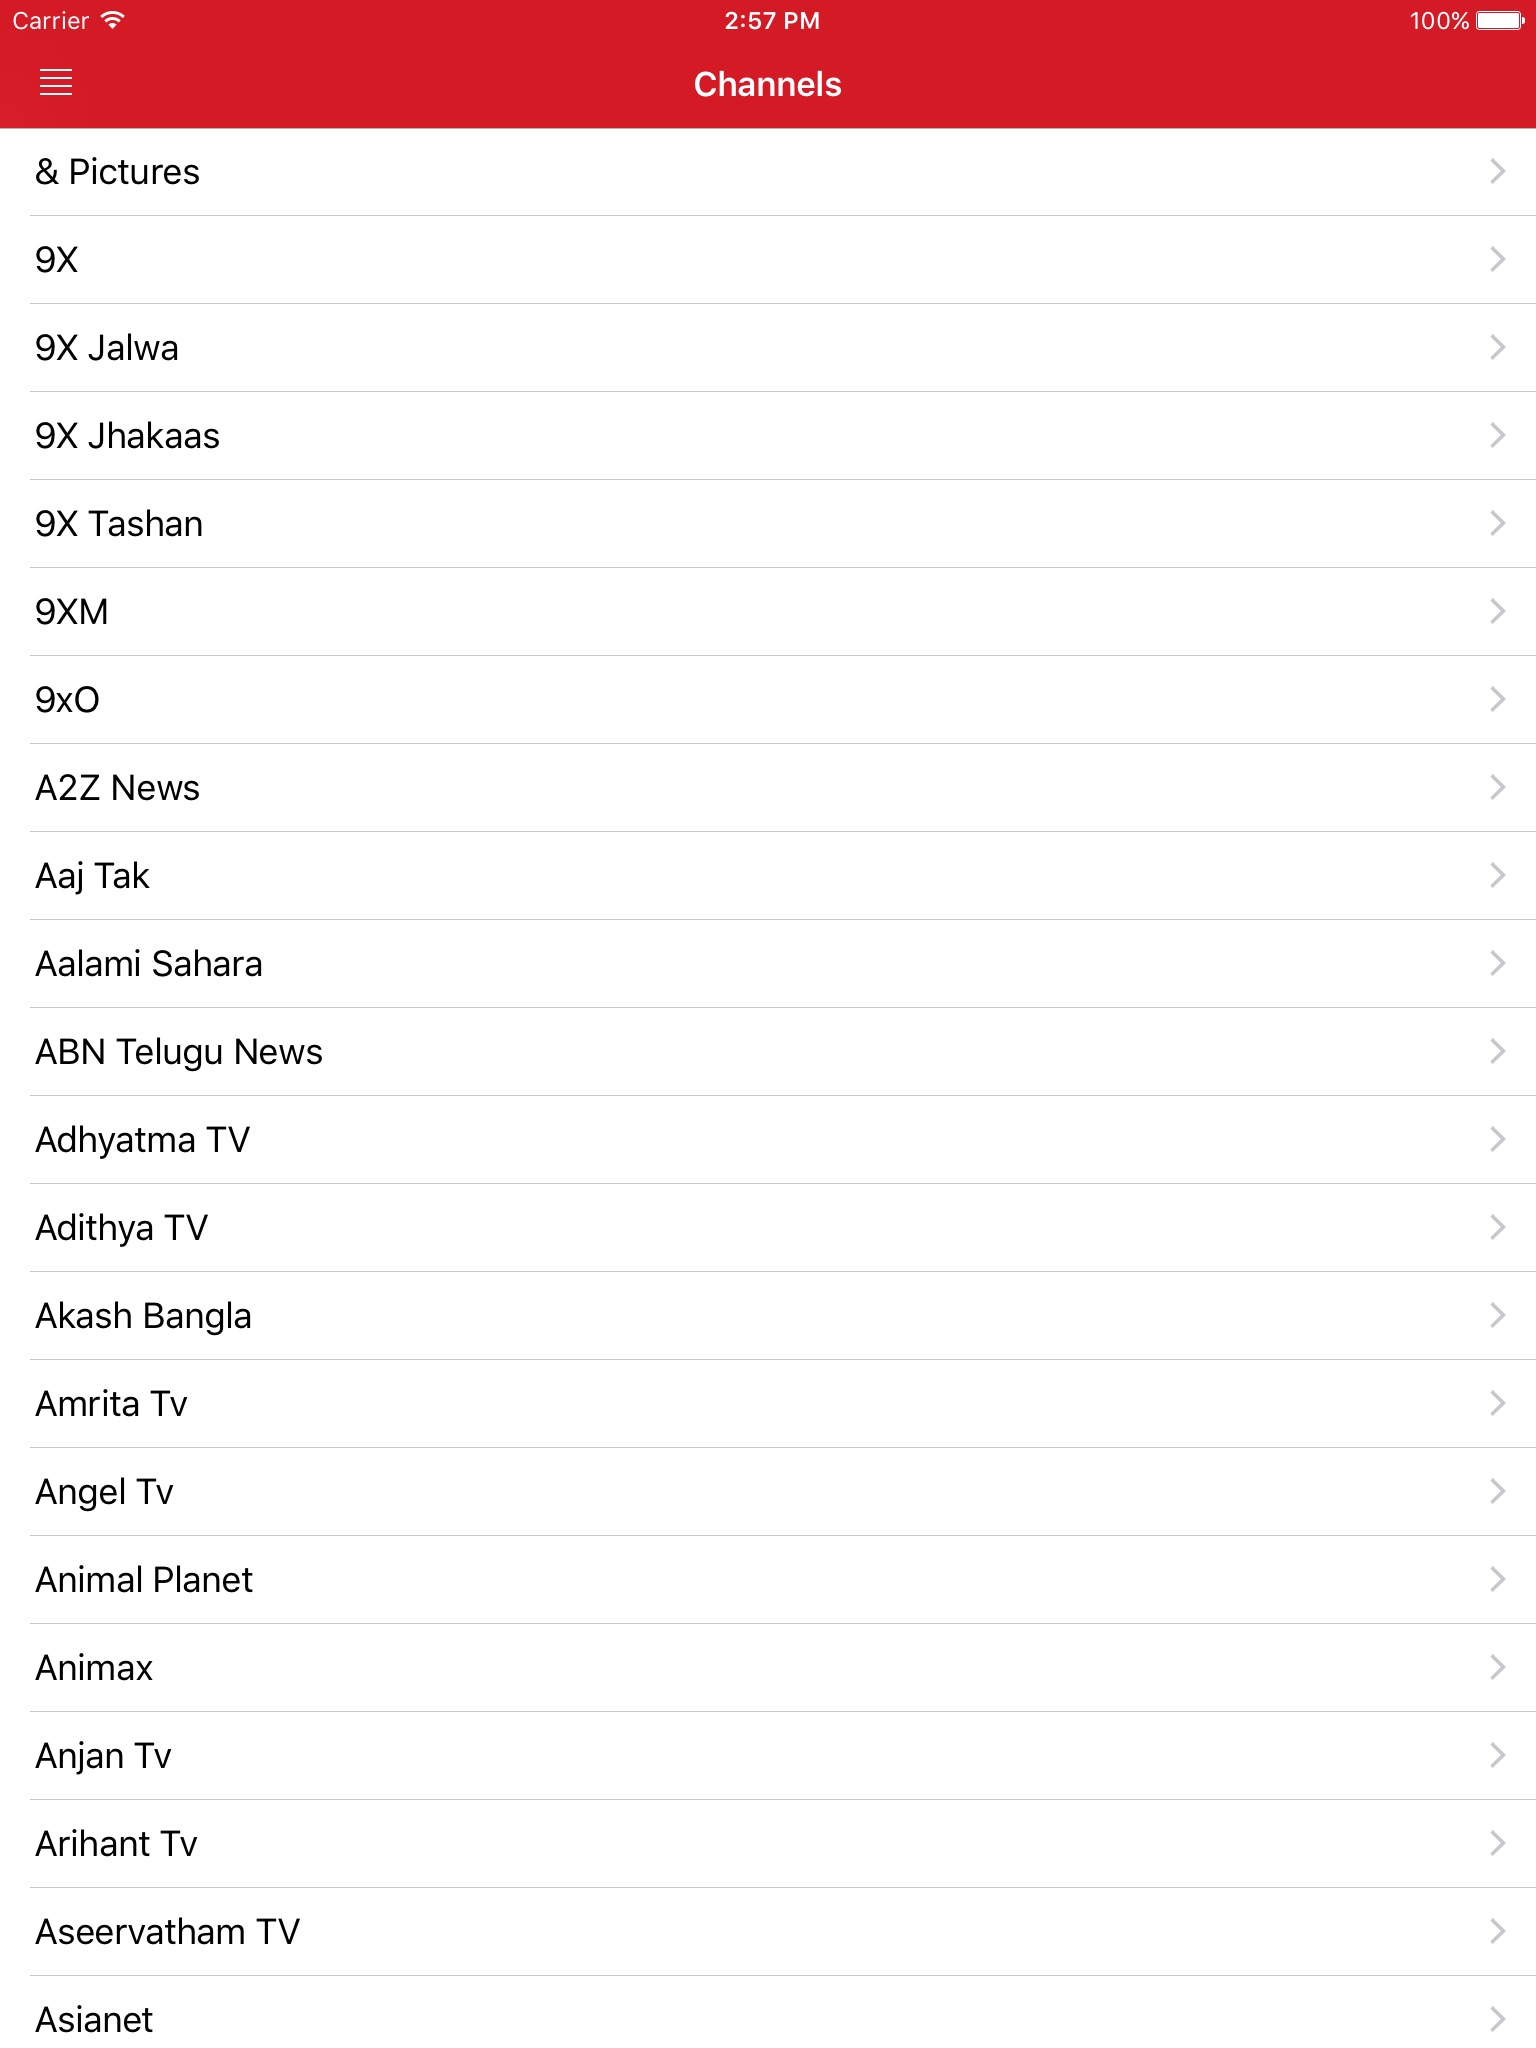Tap Amrita Tv channel row

coord(112,1404)
